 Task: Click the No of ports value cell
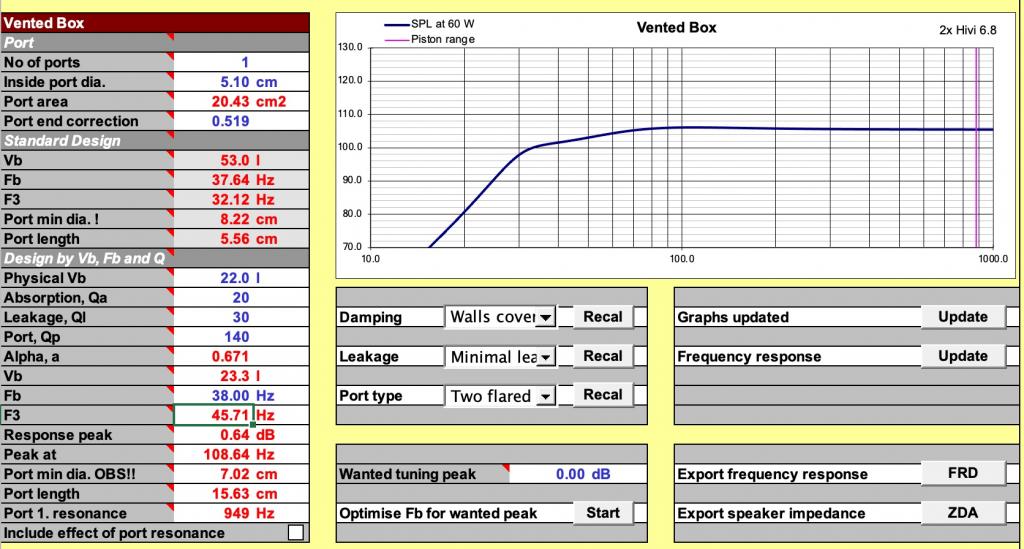[x=241, y=63]
